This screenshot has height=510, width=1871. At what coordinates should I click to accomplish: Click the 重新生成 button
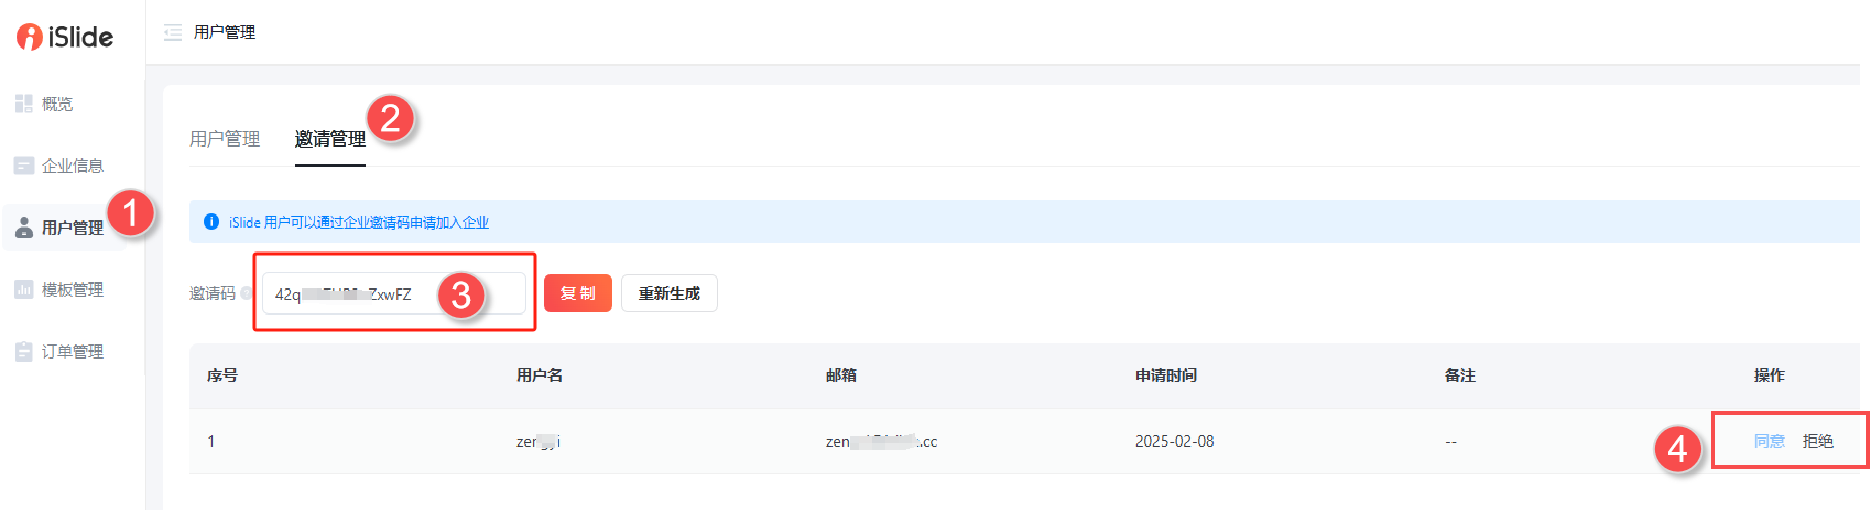[x=669, y=293]
